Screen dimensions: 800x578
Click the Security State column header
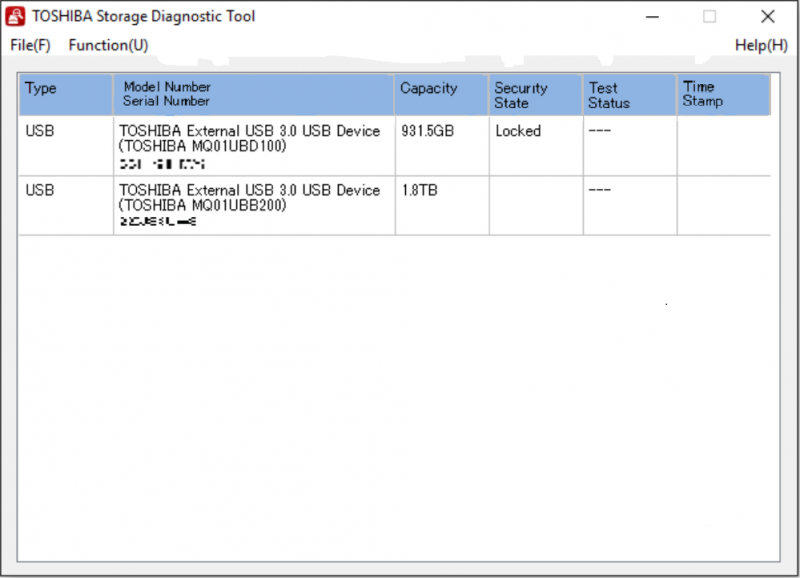point(536,95)
